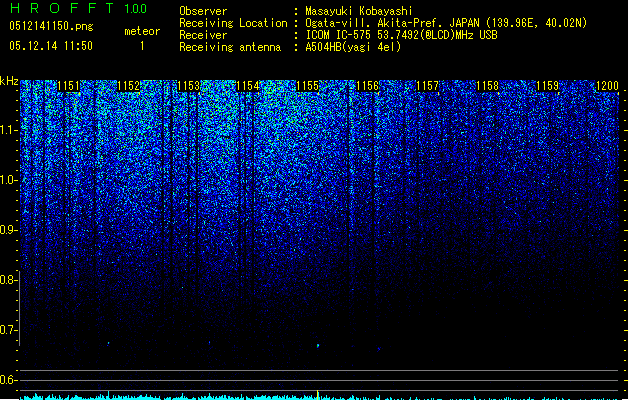Click the Observer label
Screen dimensions: 629x400
coord(203,11)
